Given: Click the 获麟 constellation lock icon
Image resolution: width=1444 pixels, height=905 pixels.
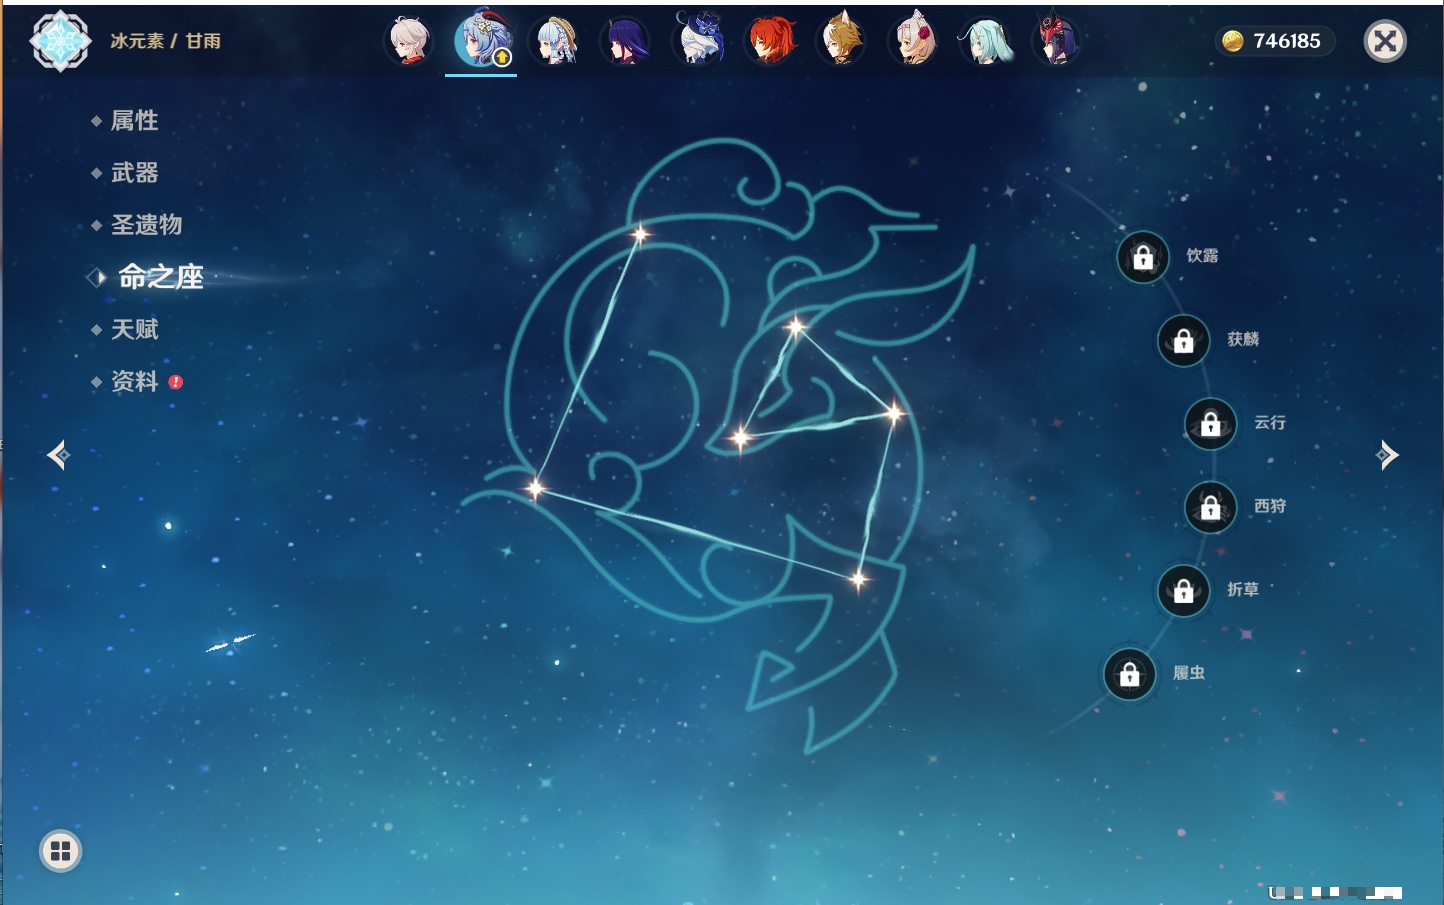Looking at the screenshot, I should point(1183,340).
